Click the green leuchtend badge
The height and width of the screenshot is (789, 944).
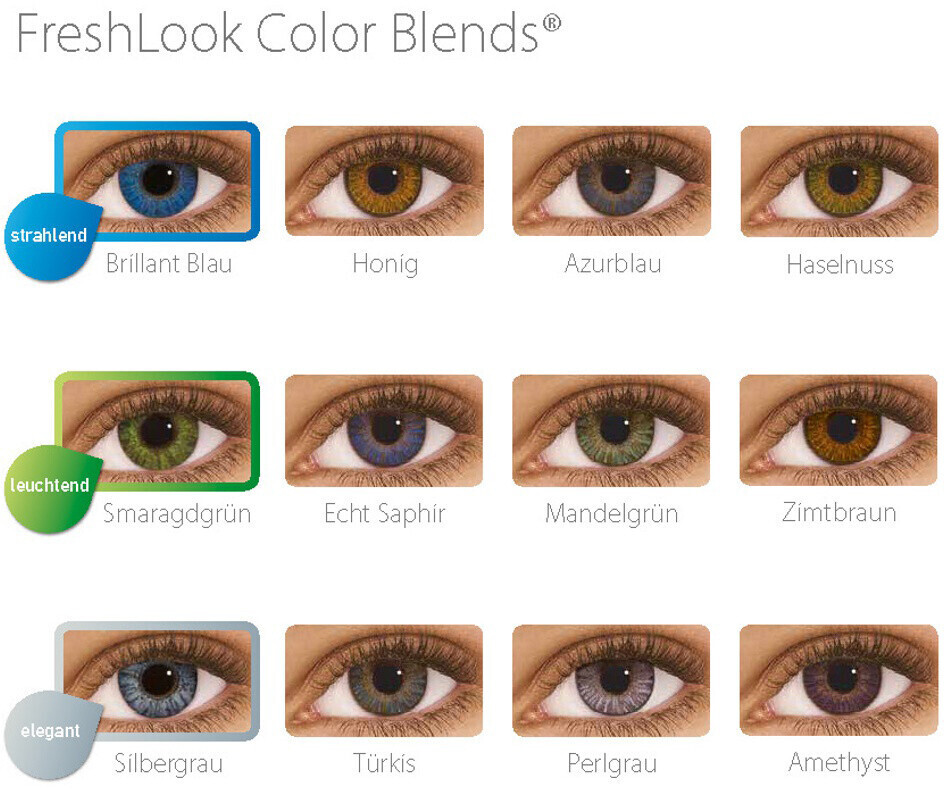click(x=51, y=487)
